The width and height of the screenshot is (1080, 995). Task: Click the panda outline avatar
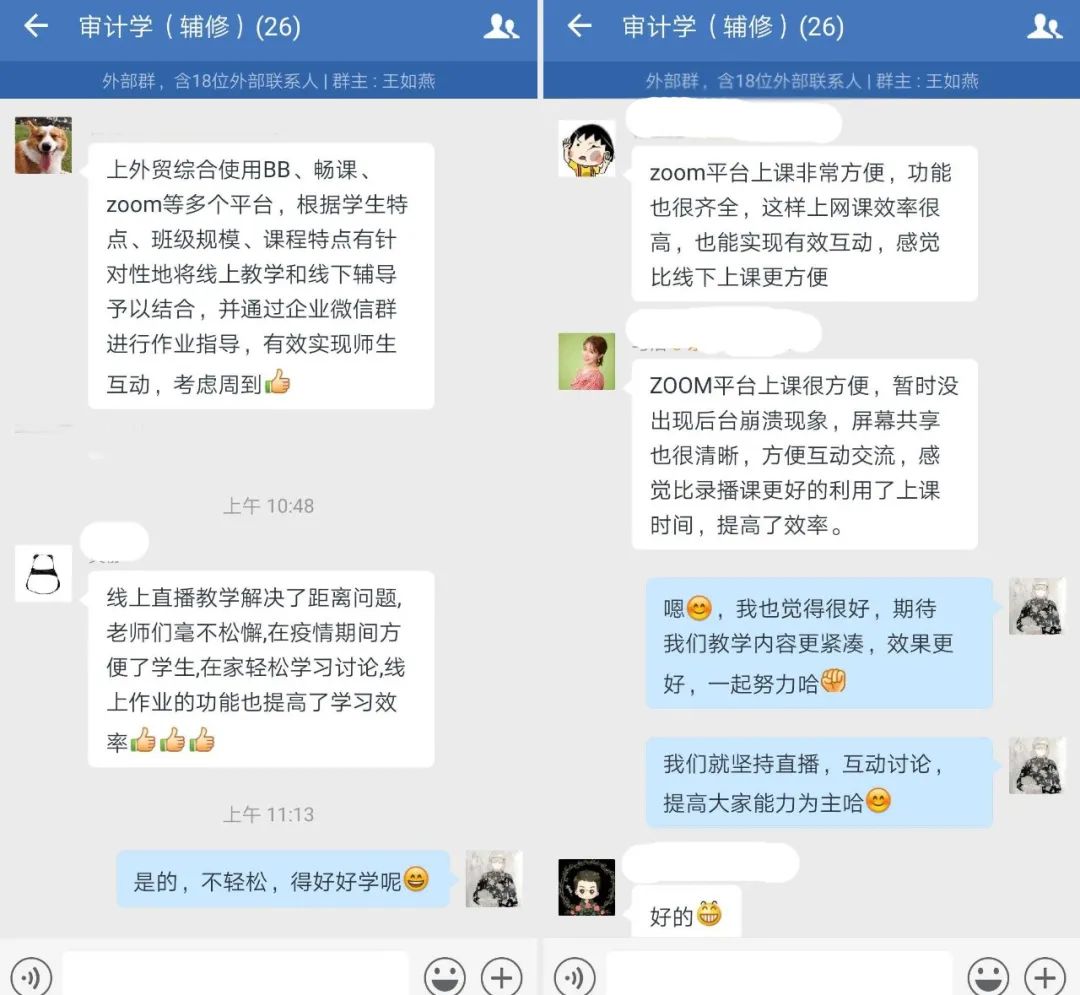tap(43, 574)
